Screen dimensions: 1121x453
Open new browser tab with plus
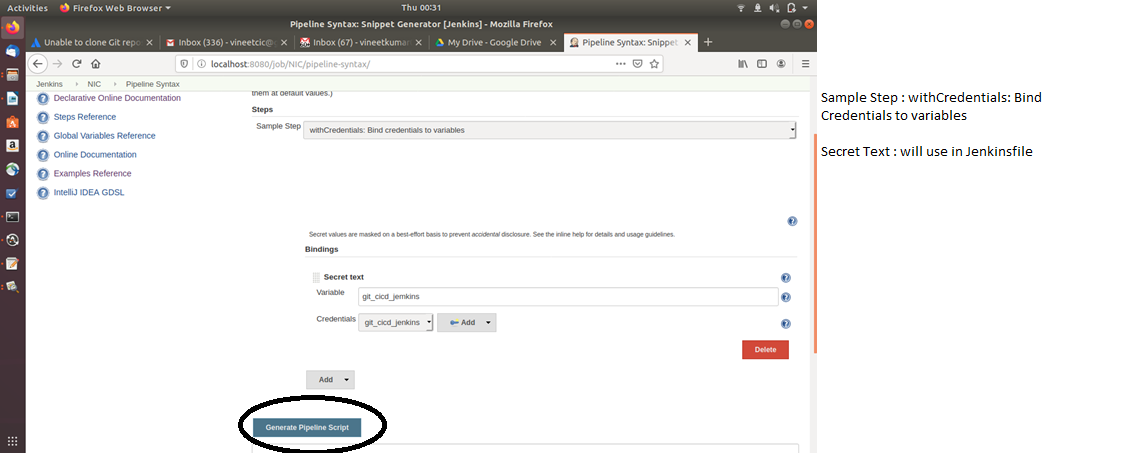click(x=708, y=42)
